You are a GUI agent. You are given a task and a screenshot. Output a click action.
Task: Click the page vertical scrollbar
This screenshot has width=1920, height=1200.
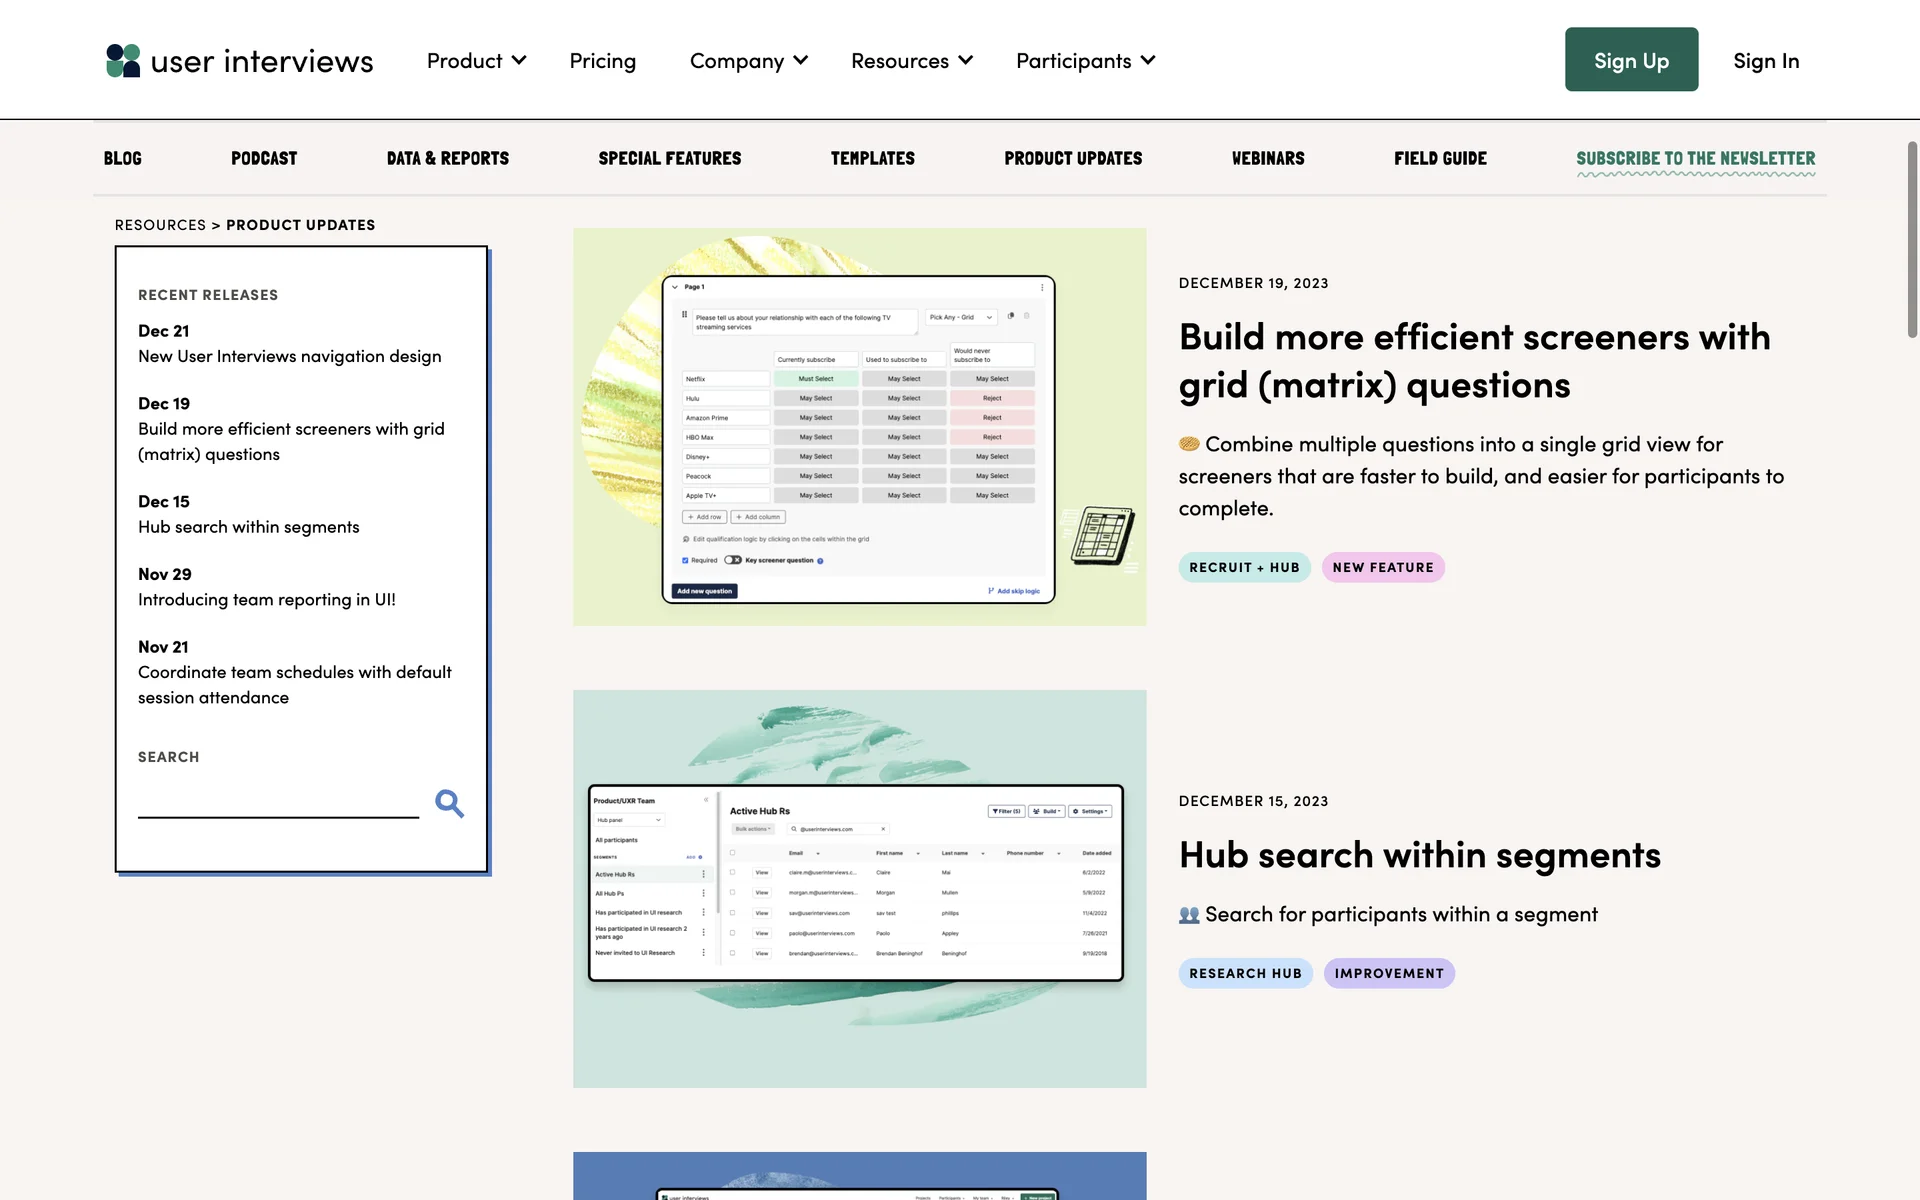(x=1912, y=240)
